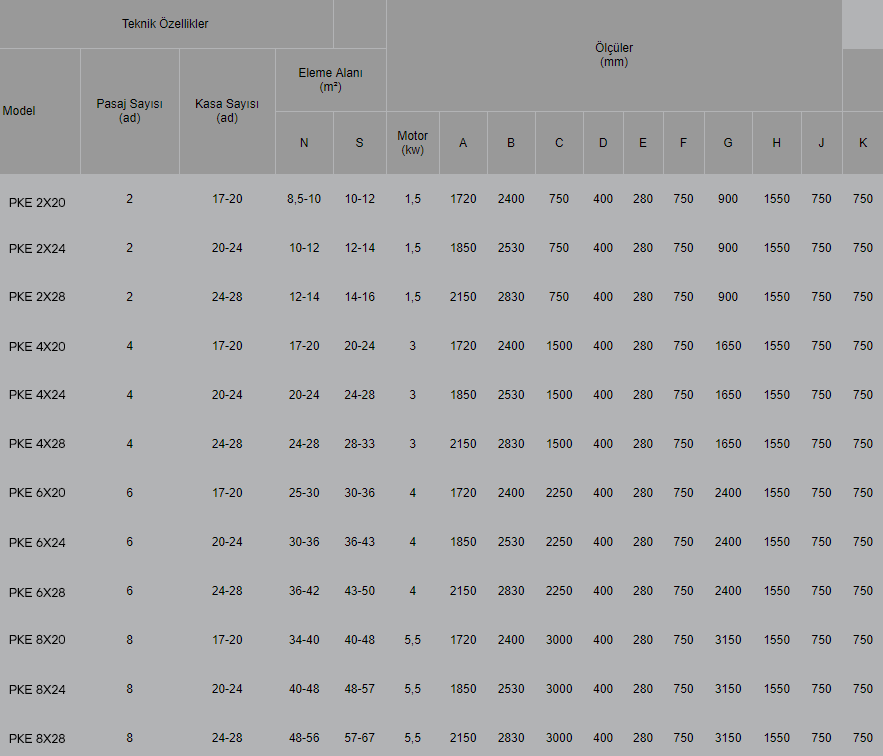Select the 8,5-10 value in N column
This screenshot has height=756, width=883.
tap(304, 199)
